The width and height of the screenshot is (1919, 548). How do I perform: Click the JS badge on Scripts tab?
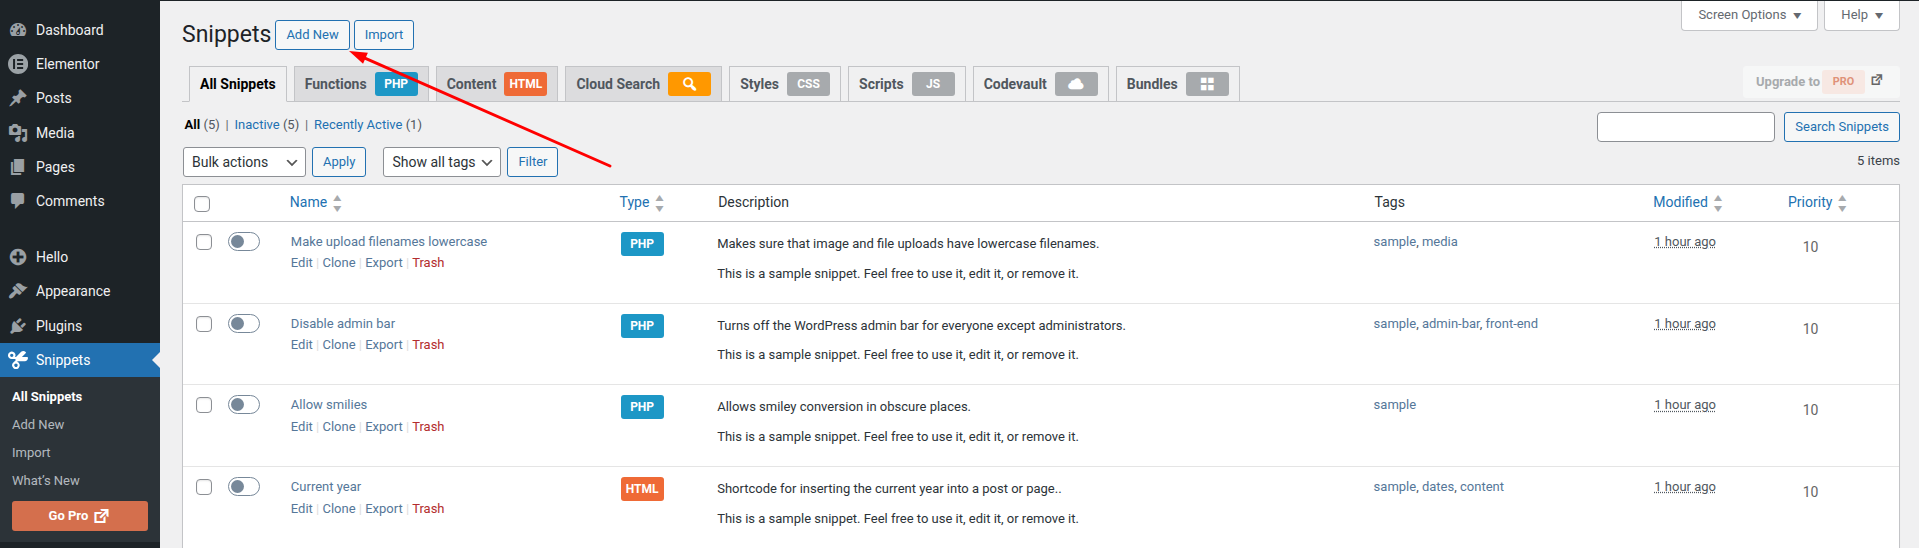(x=933, y=84)
